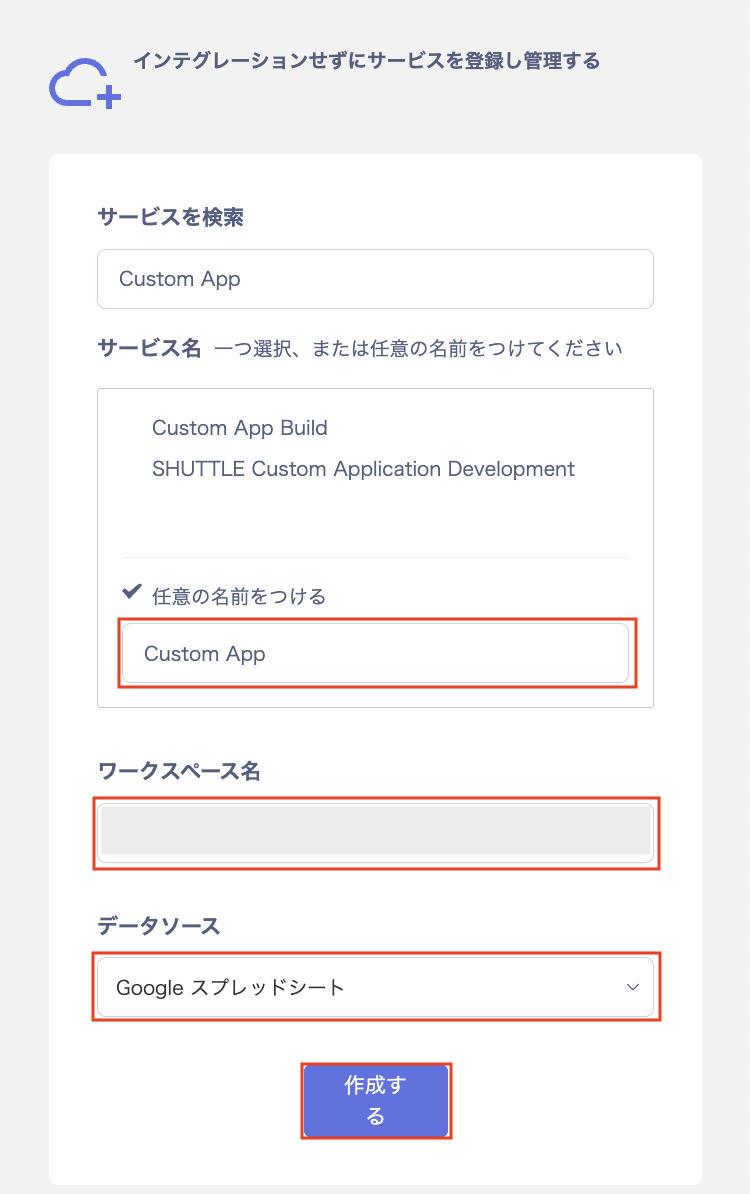Focus the サービスを検索 search field
750x1194 pixels.
point(375,279)
